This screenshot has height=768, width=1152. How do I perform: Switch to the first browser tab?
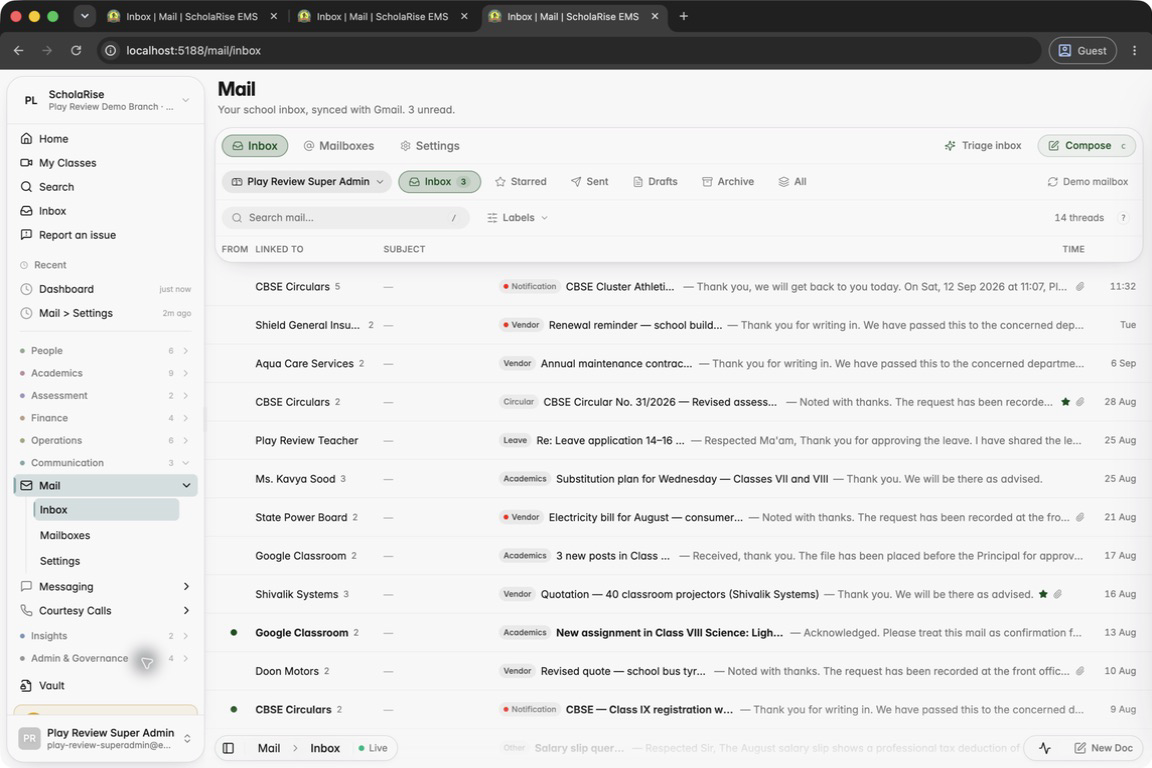191,16
